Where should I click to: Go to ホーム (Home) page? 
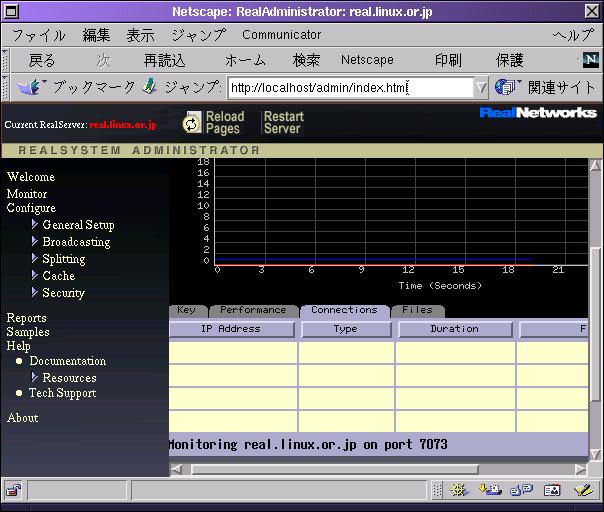(x=245, y=60)
